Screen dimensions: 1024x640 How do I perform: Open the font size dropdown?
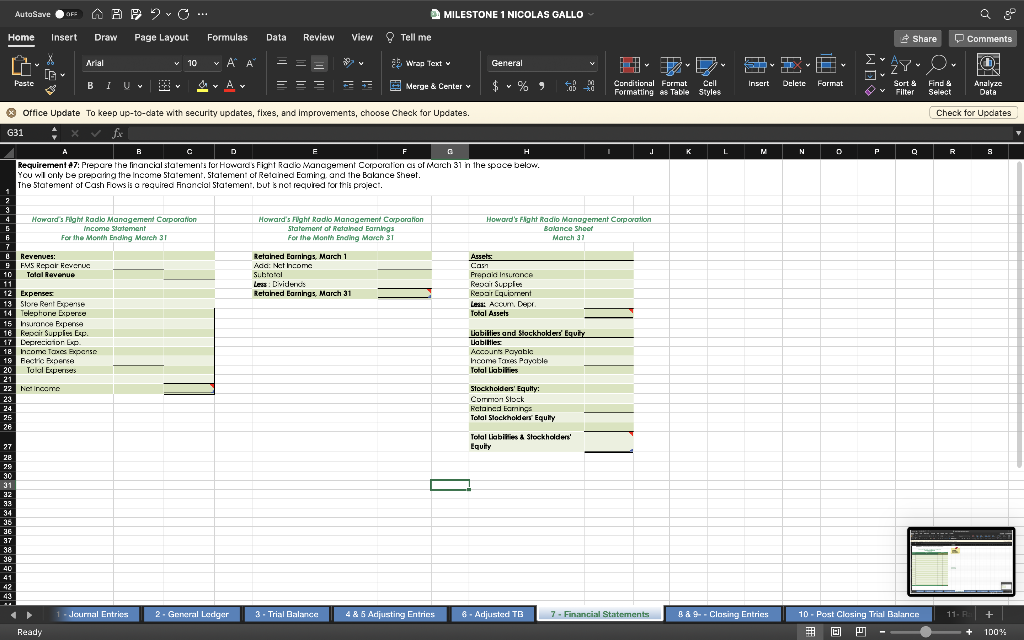(216, 63)
